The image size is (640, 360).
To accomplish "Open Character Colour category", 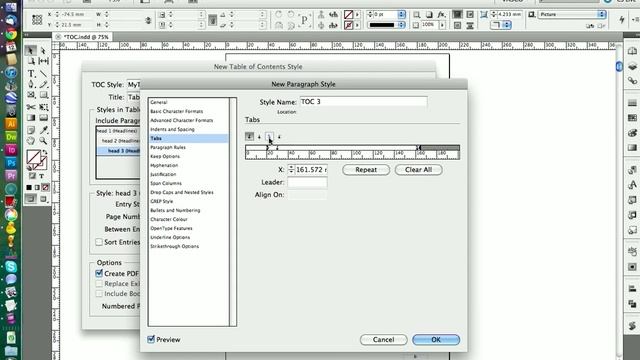I will click(x=169, y=219).
